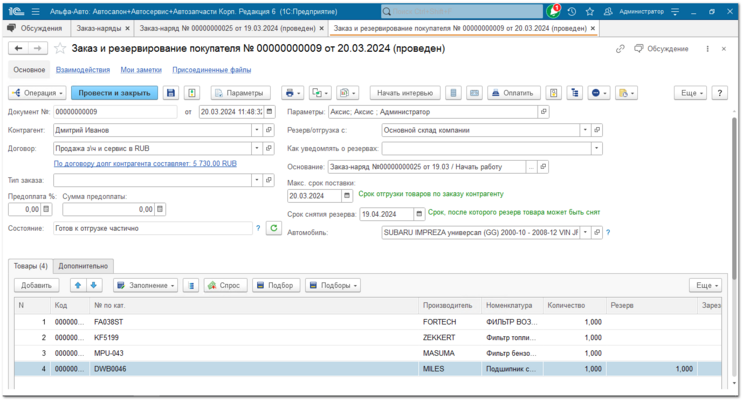Switch to Дополнительно tab
The image size is (743, 401).
coord(83,266)
